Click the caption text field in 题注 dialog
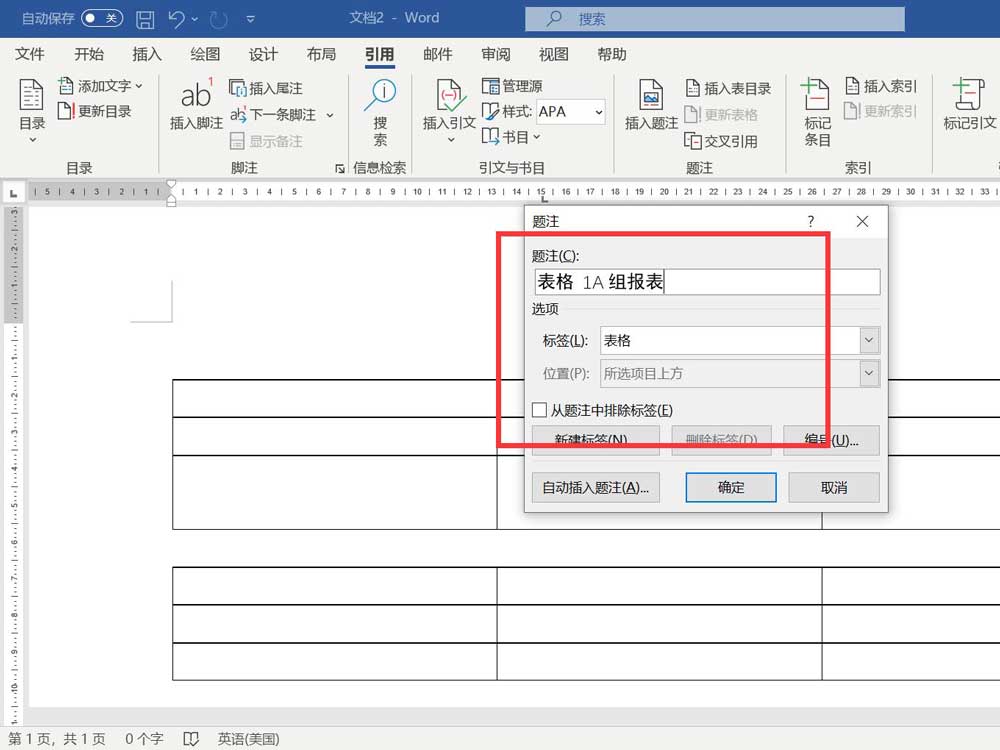Image resolution: width=1000 pixels, height=750 pixels. click(x=707, y=282)
